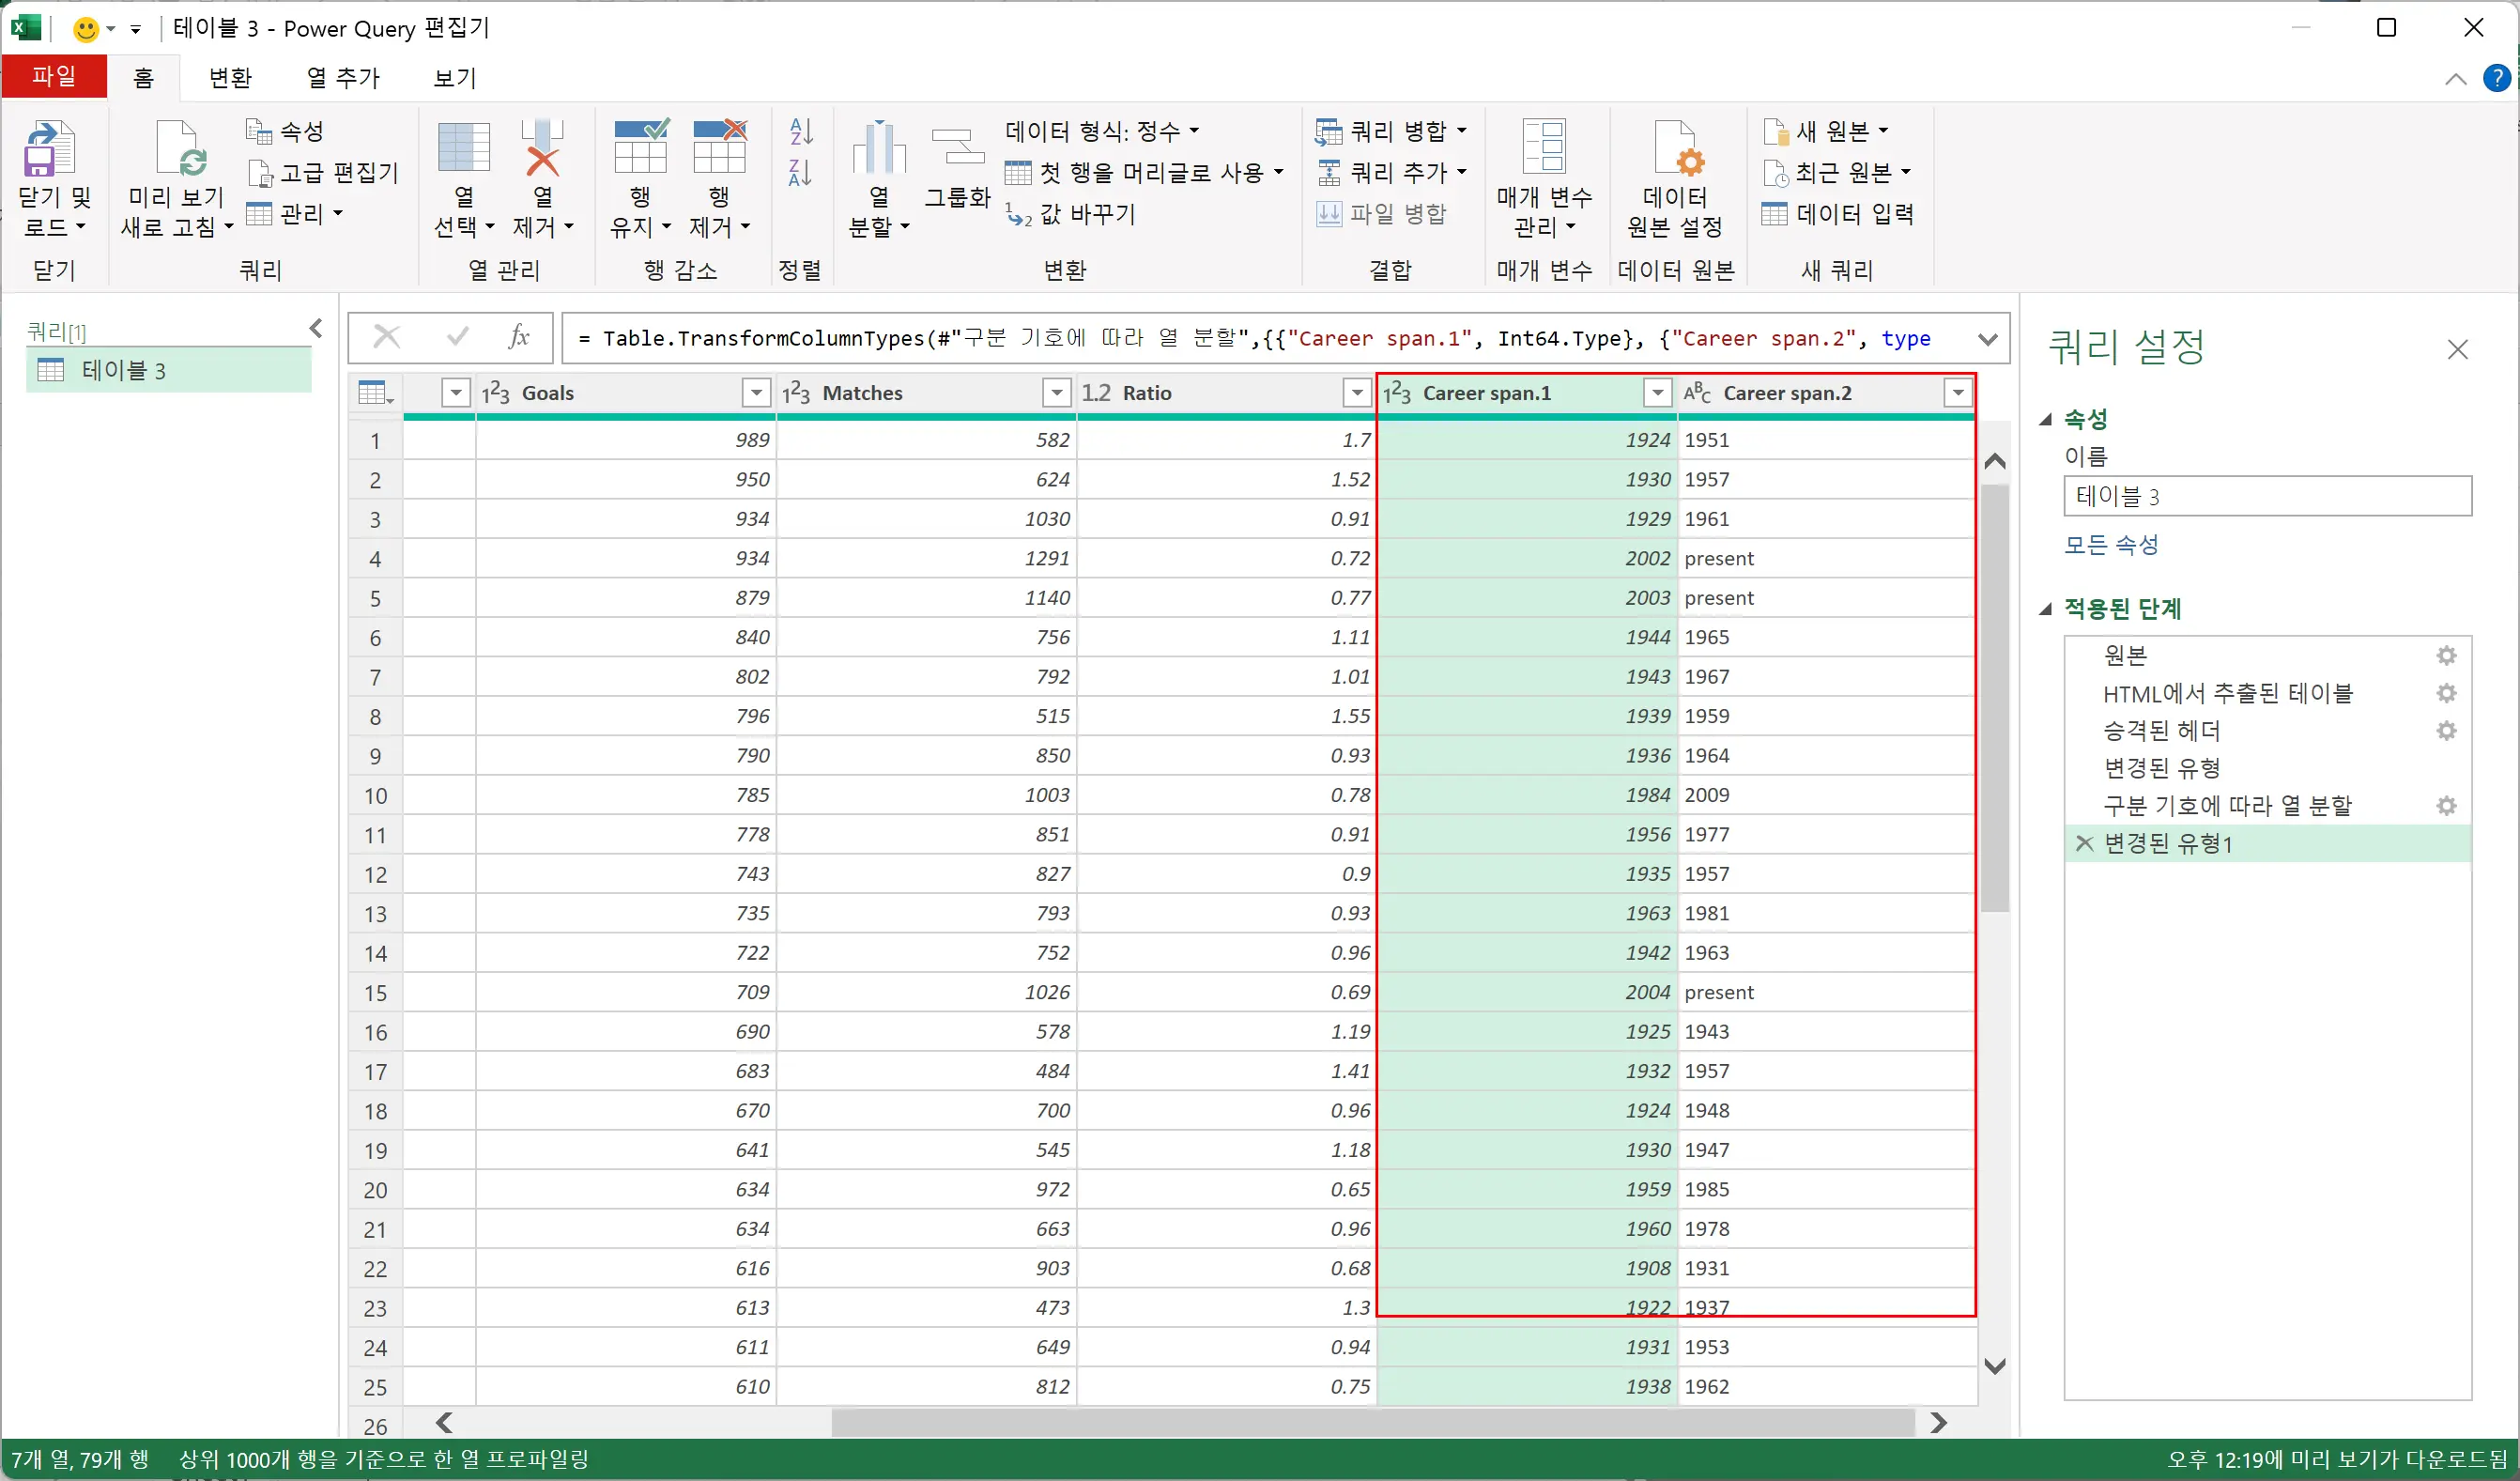
Task: Collapse the 속성 section
Action: tap(2045, 419)
